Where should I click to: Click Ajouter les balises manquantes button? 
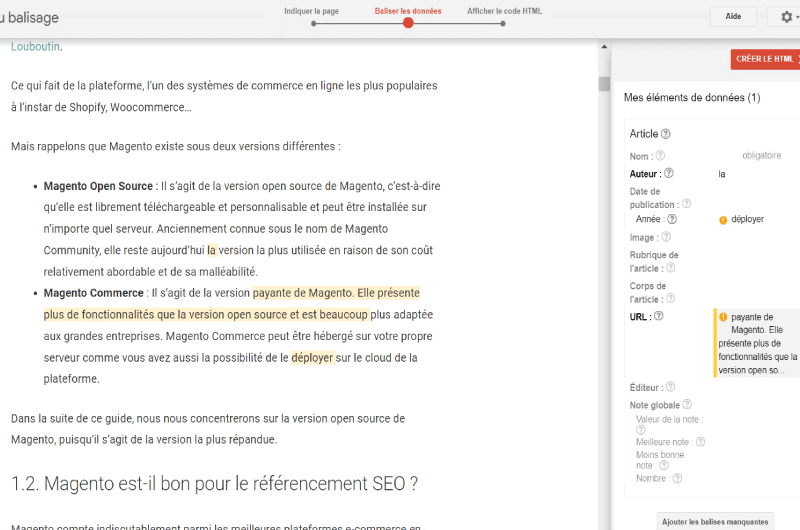coord(715,522)
